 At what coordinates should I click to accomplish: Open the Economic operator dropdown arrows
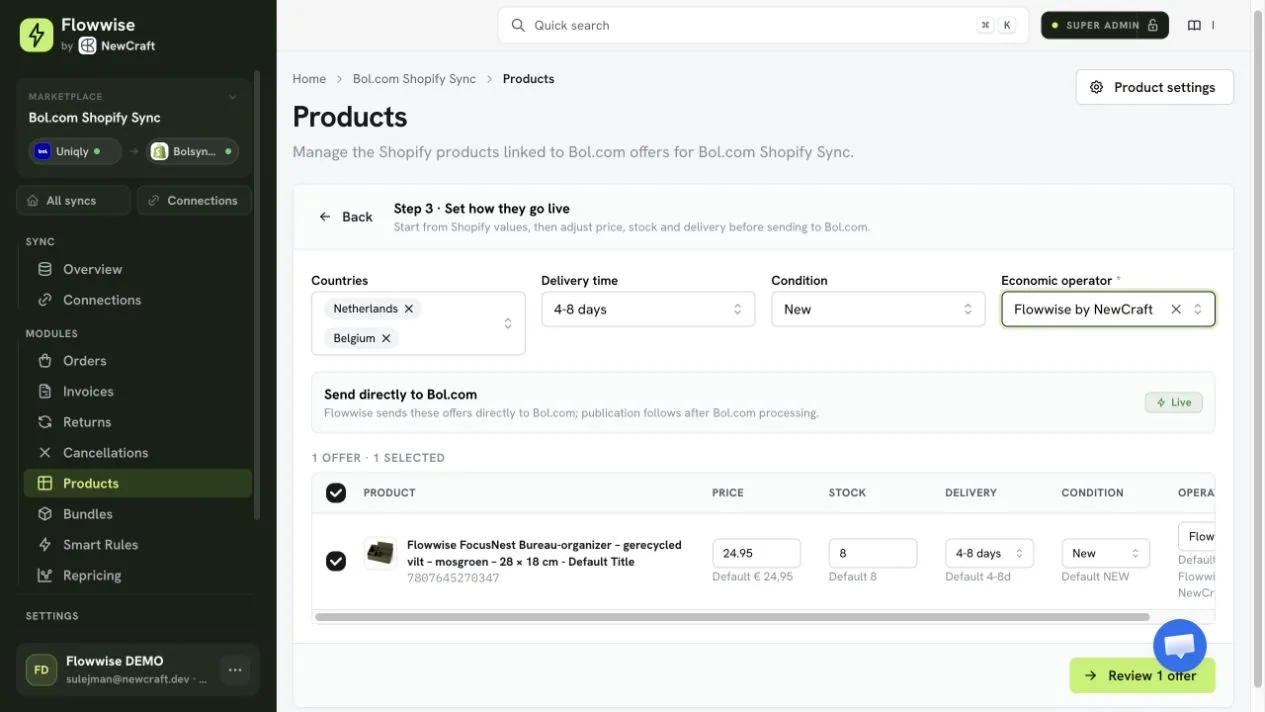[x=1198, y=309]
